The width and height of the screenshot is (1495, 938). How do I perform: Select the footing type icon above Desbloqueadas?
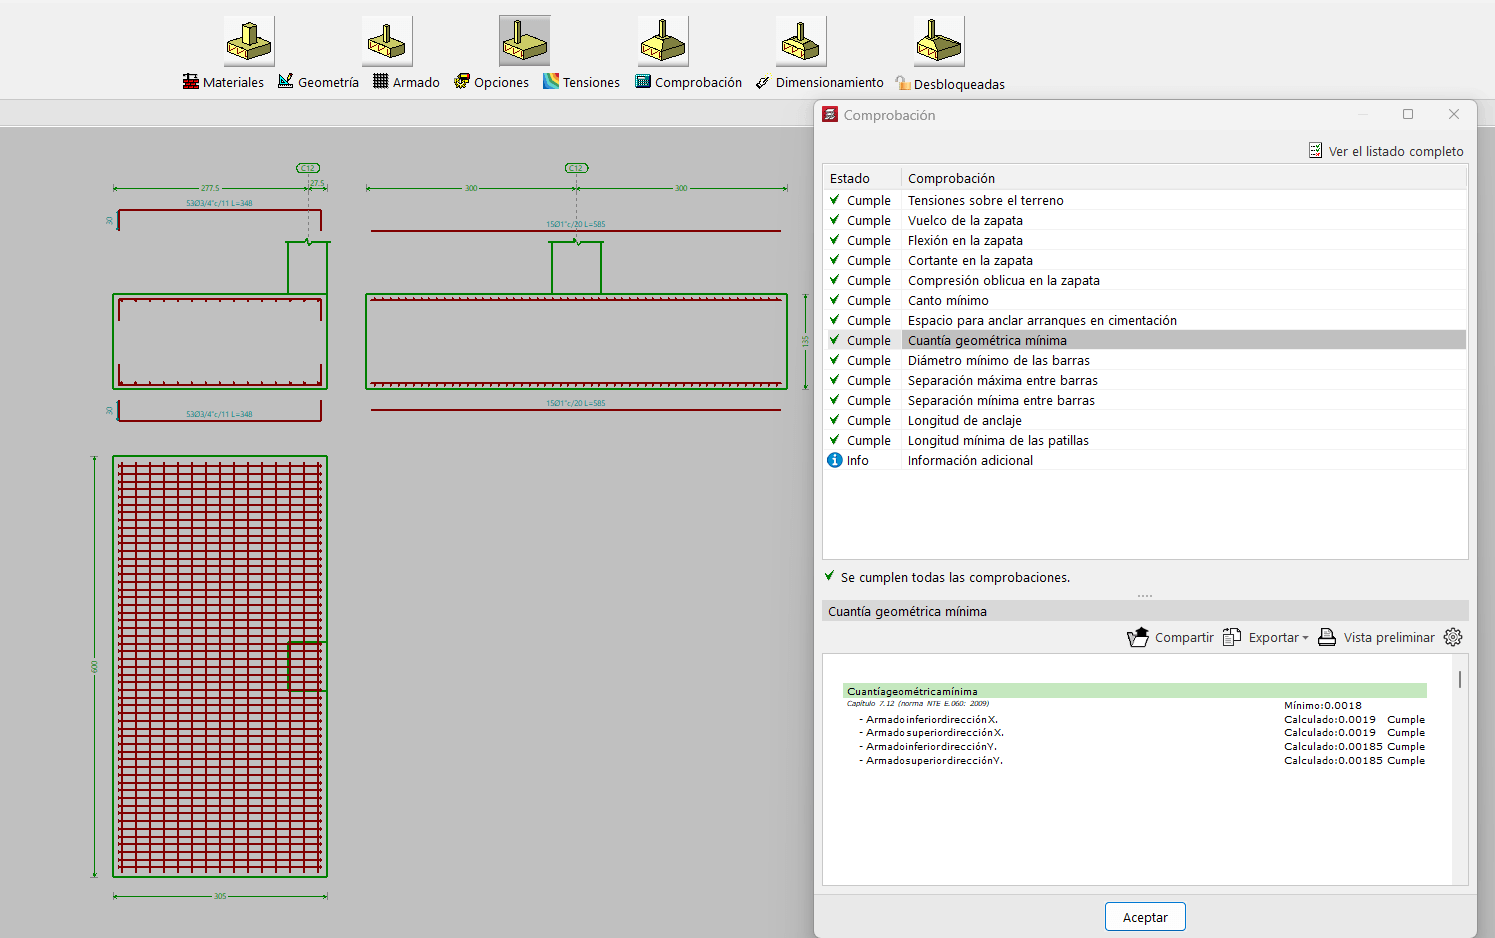pyautogui.click(x=939, y=41)
